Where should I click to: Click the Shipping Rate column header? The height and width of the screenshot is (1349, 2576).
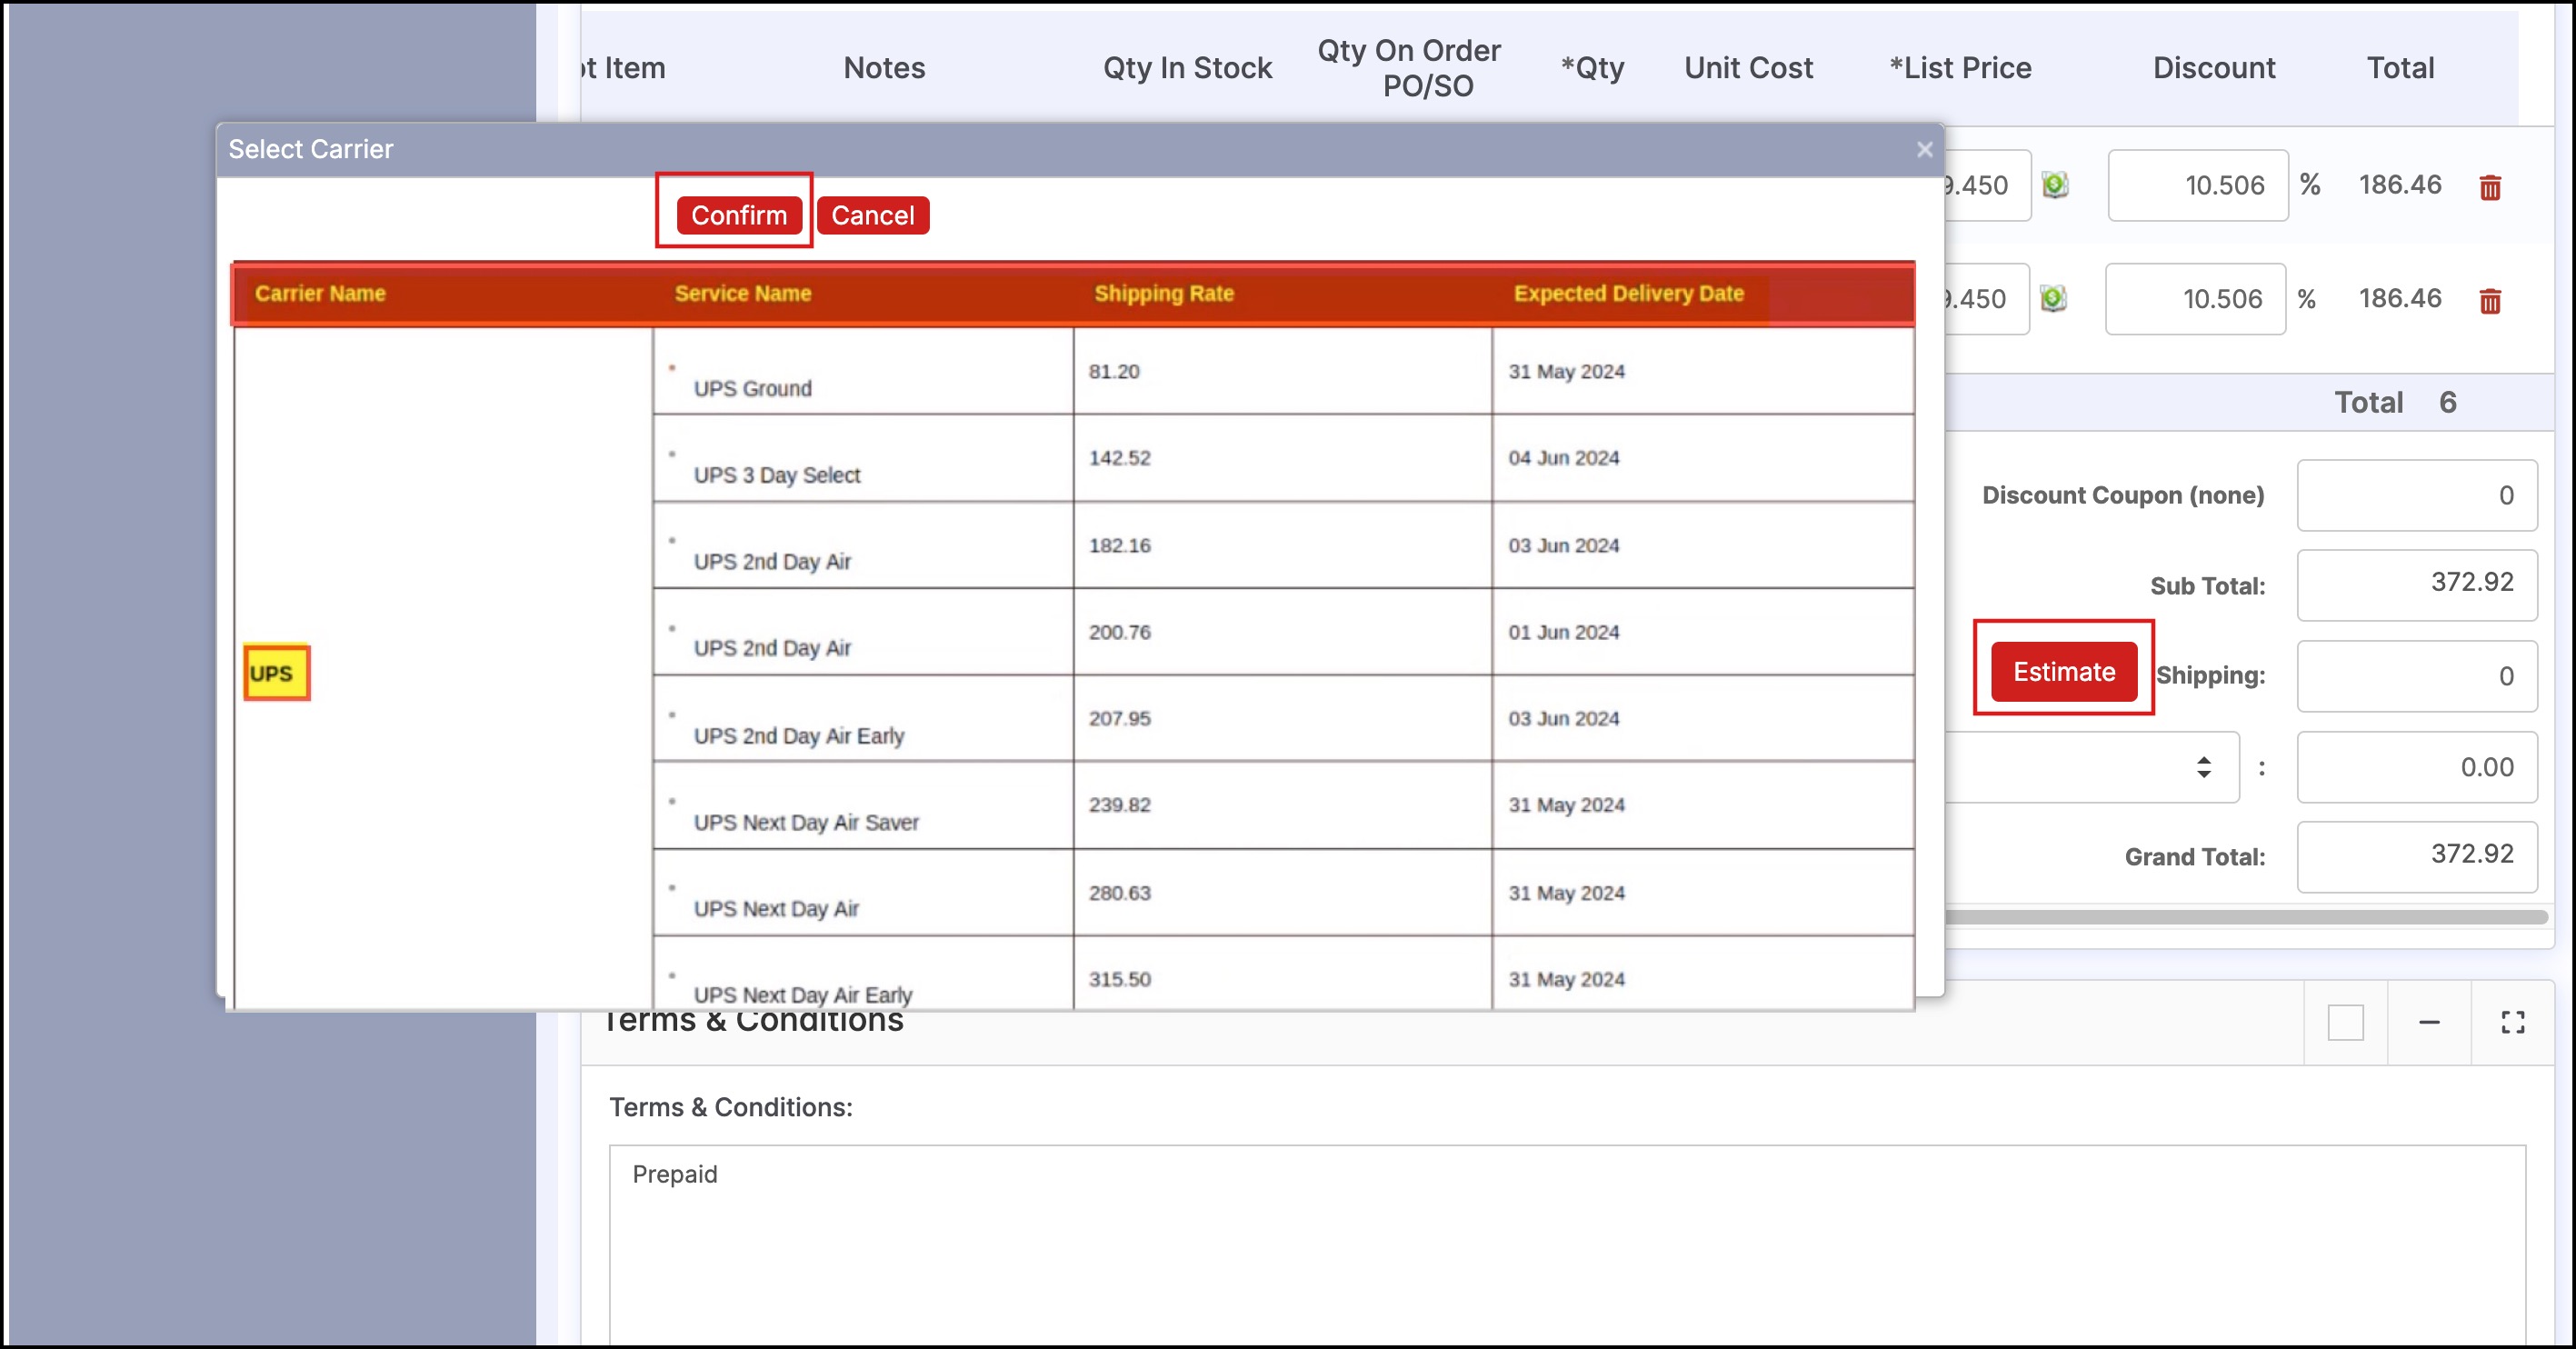point(1164,293)
